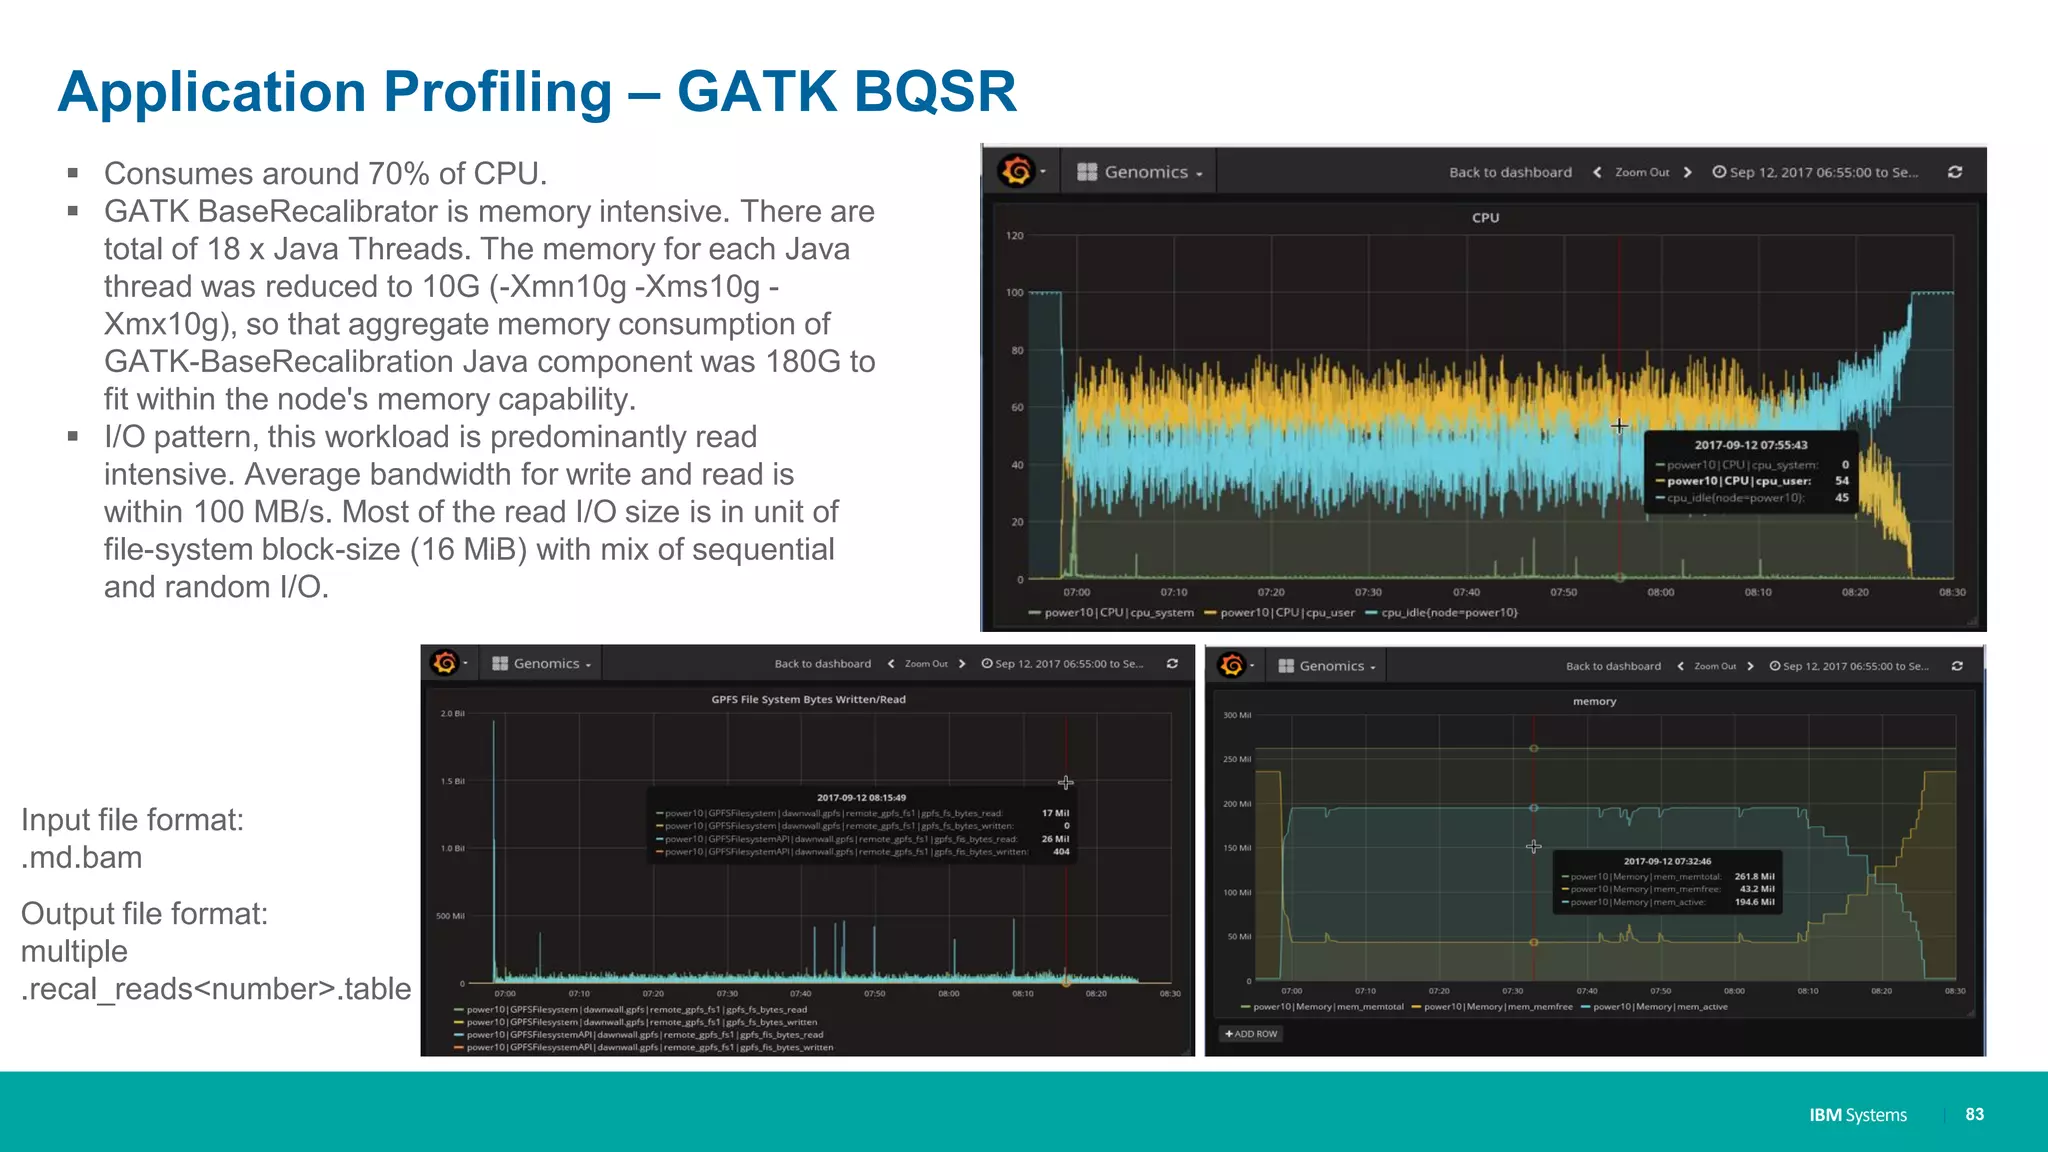This screenshot has width=2048, height=1152.
Task: Open time range picker in CPU dashboard
Action: click(1815, 172)
